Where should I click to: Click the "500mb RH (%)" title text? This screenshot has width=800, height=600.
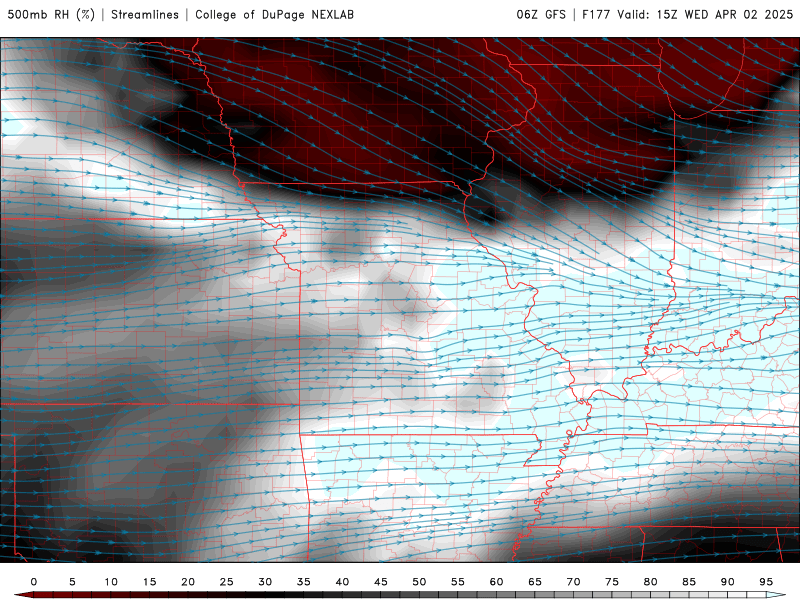pyautogui.click(x=51, y=15)
